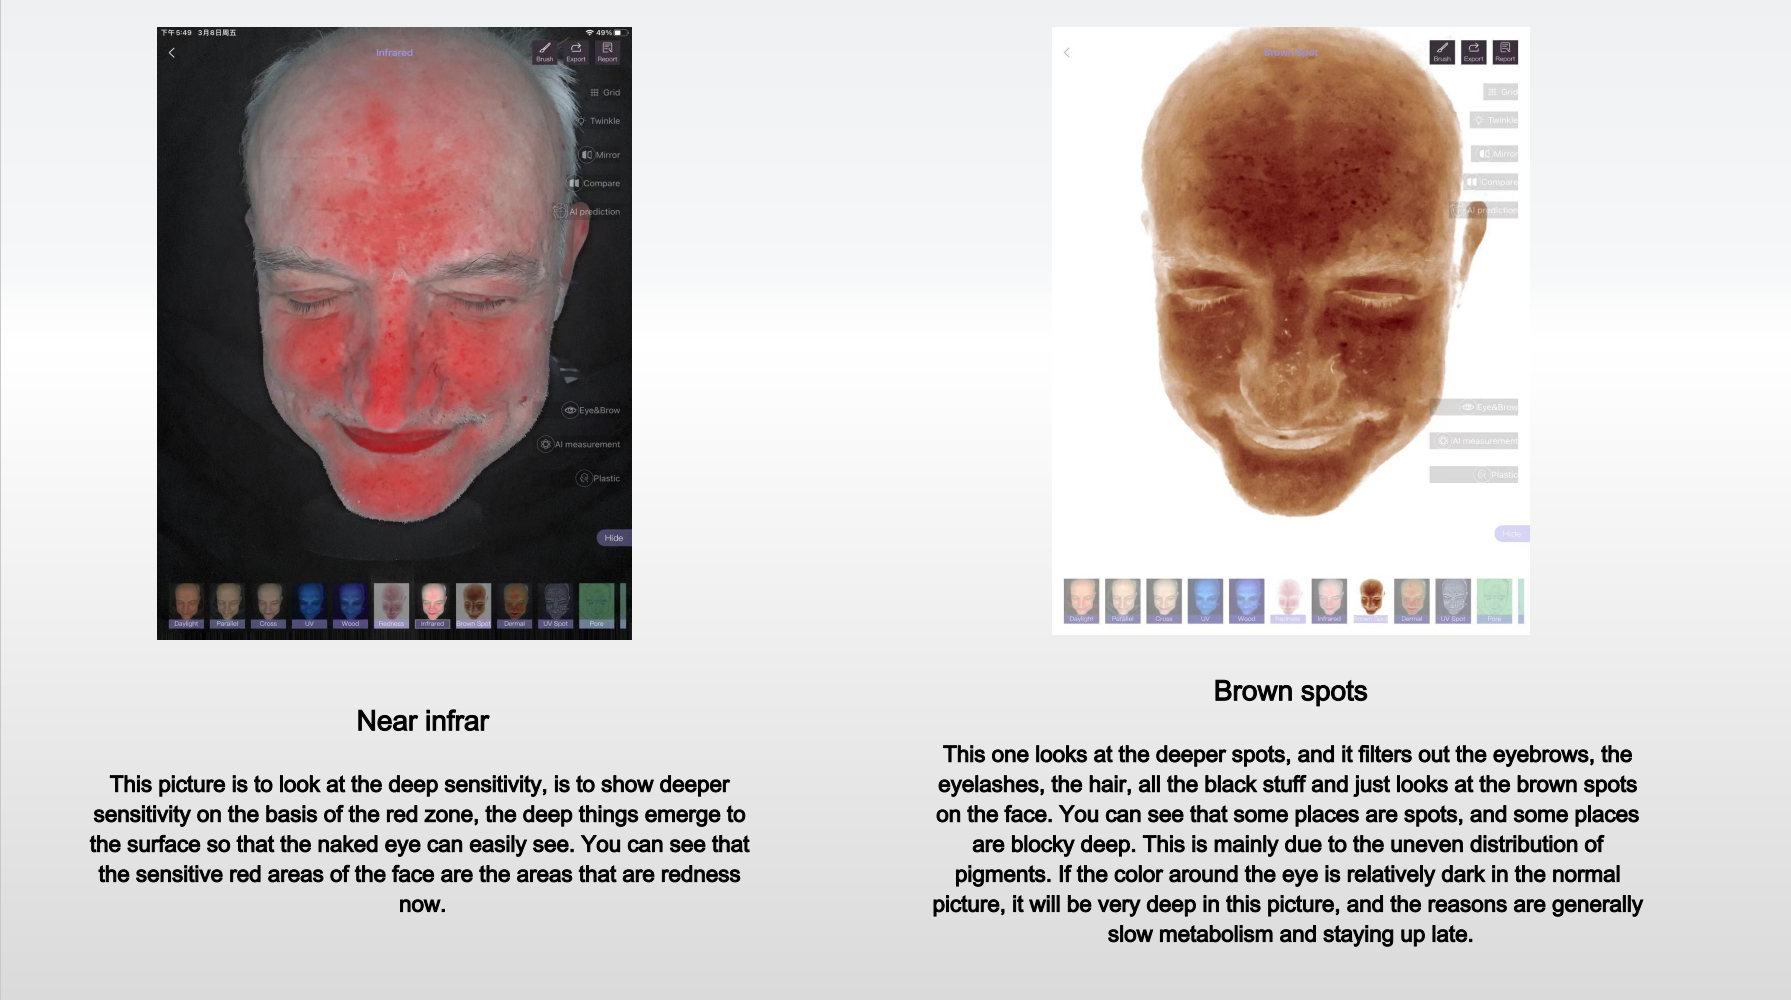1791x1000 pixels.
Task: Choose the Dermal thumbnail in the right brown-spot screenshot
Action: pyautogui.click(x=1411, y=600)
